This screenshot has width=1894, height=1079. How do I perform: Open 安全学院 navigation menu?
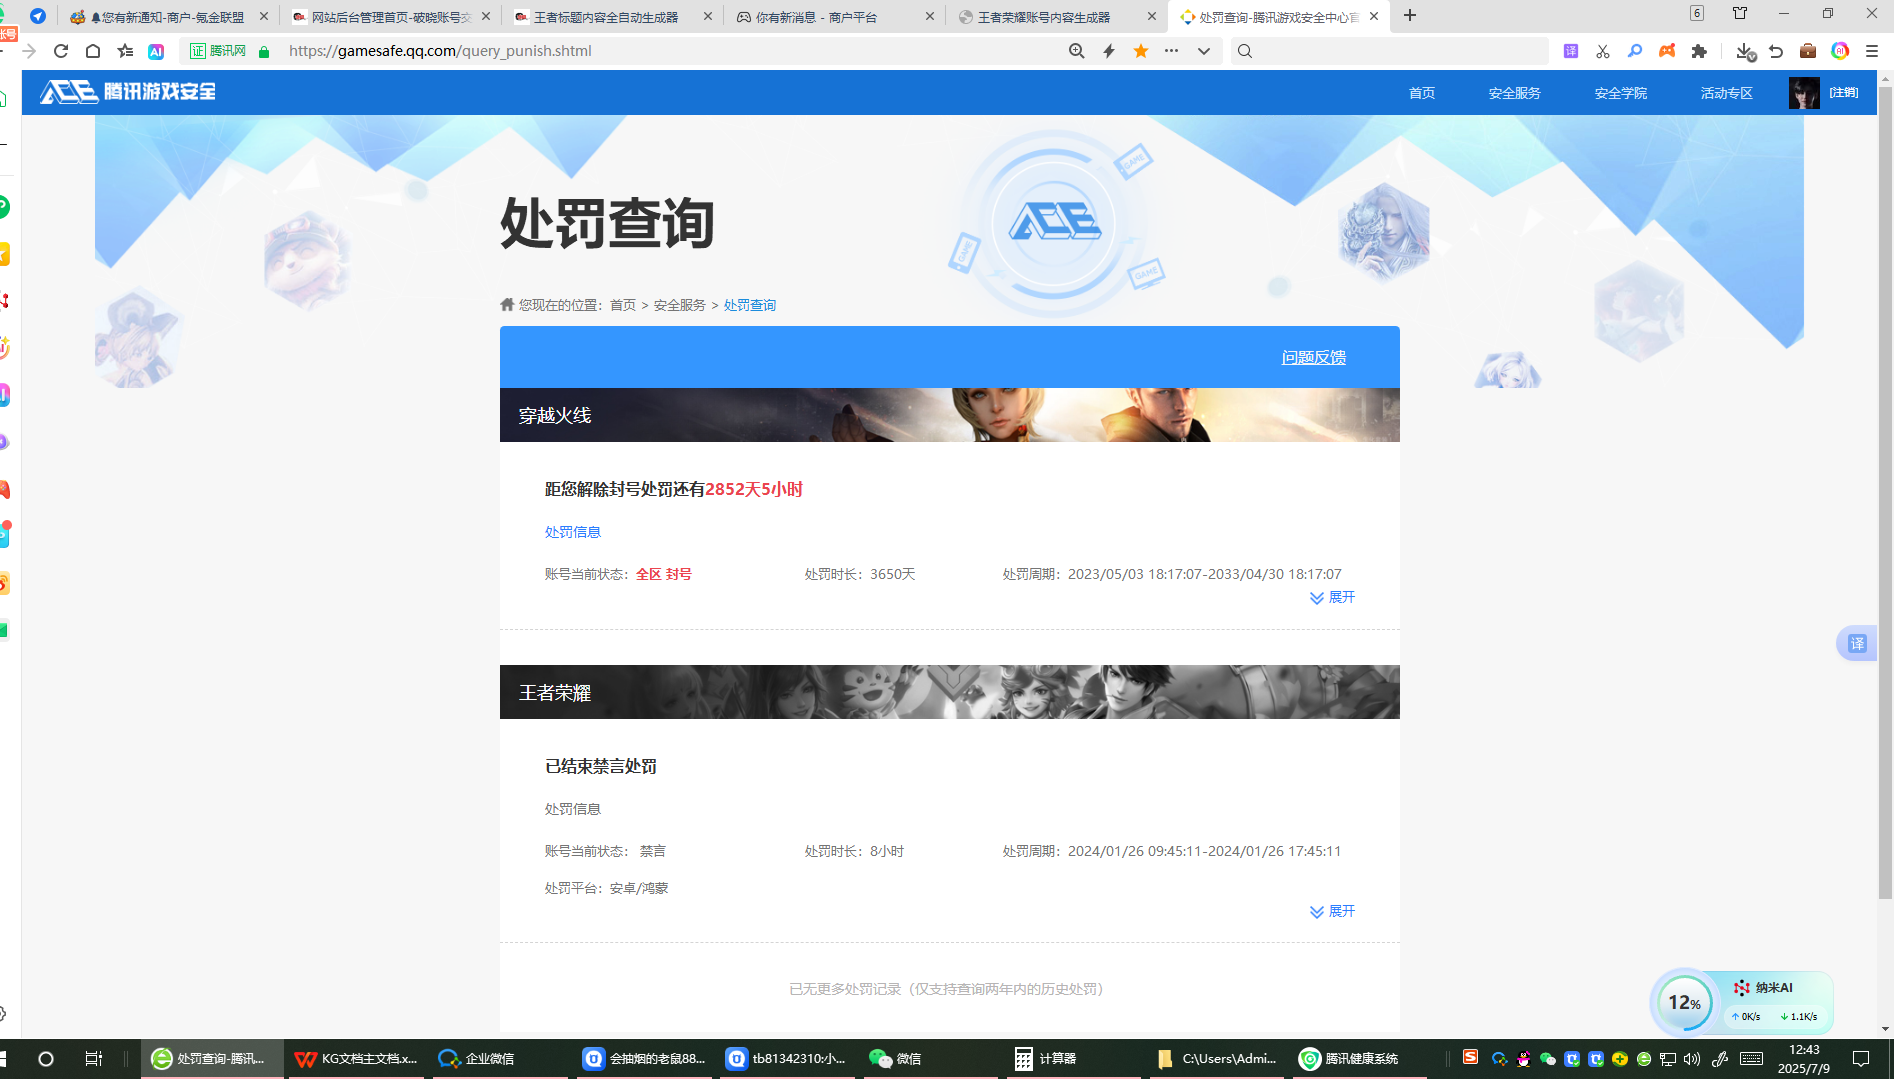coord(1621,93)
